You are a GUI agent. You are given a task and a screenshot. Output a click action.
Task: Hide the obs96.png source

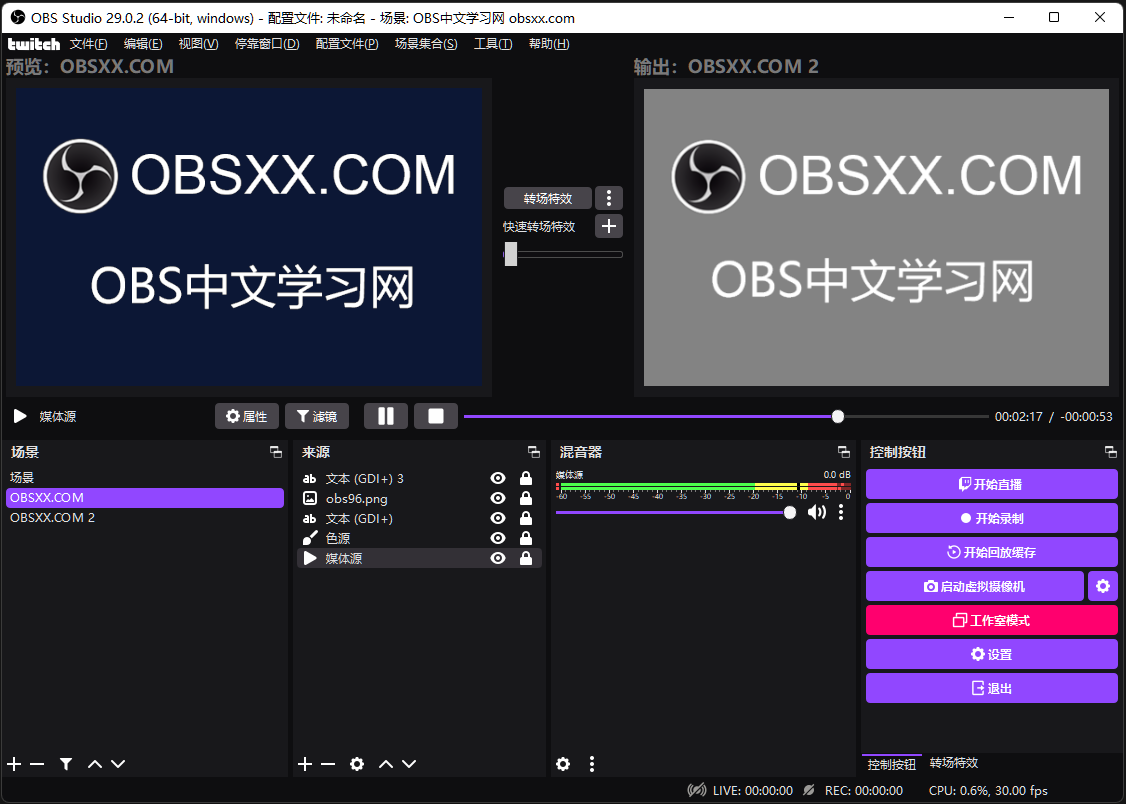498,498
